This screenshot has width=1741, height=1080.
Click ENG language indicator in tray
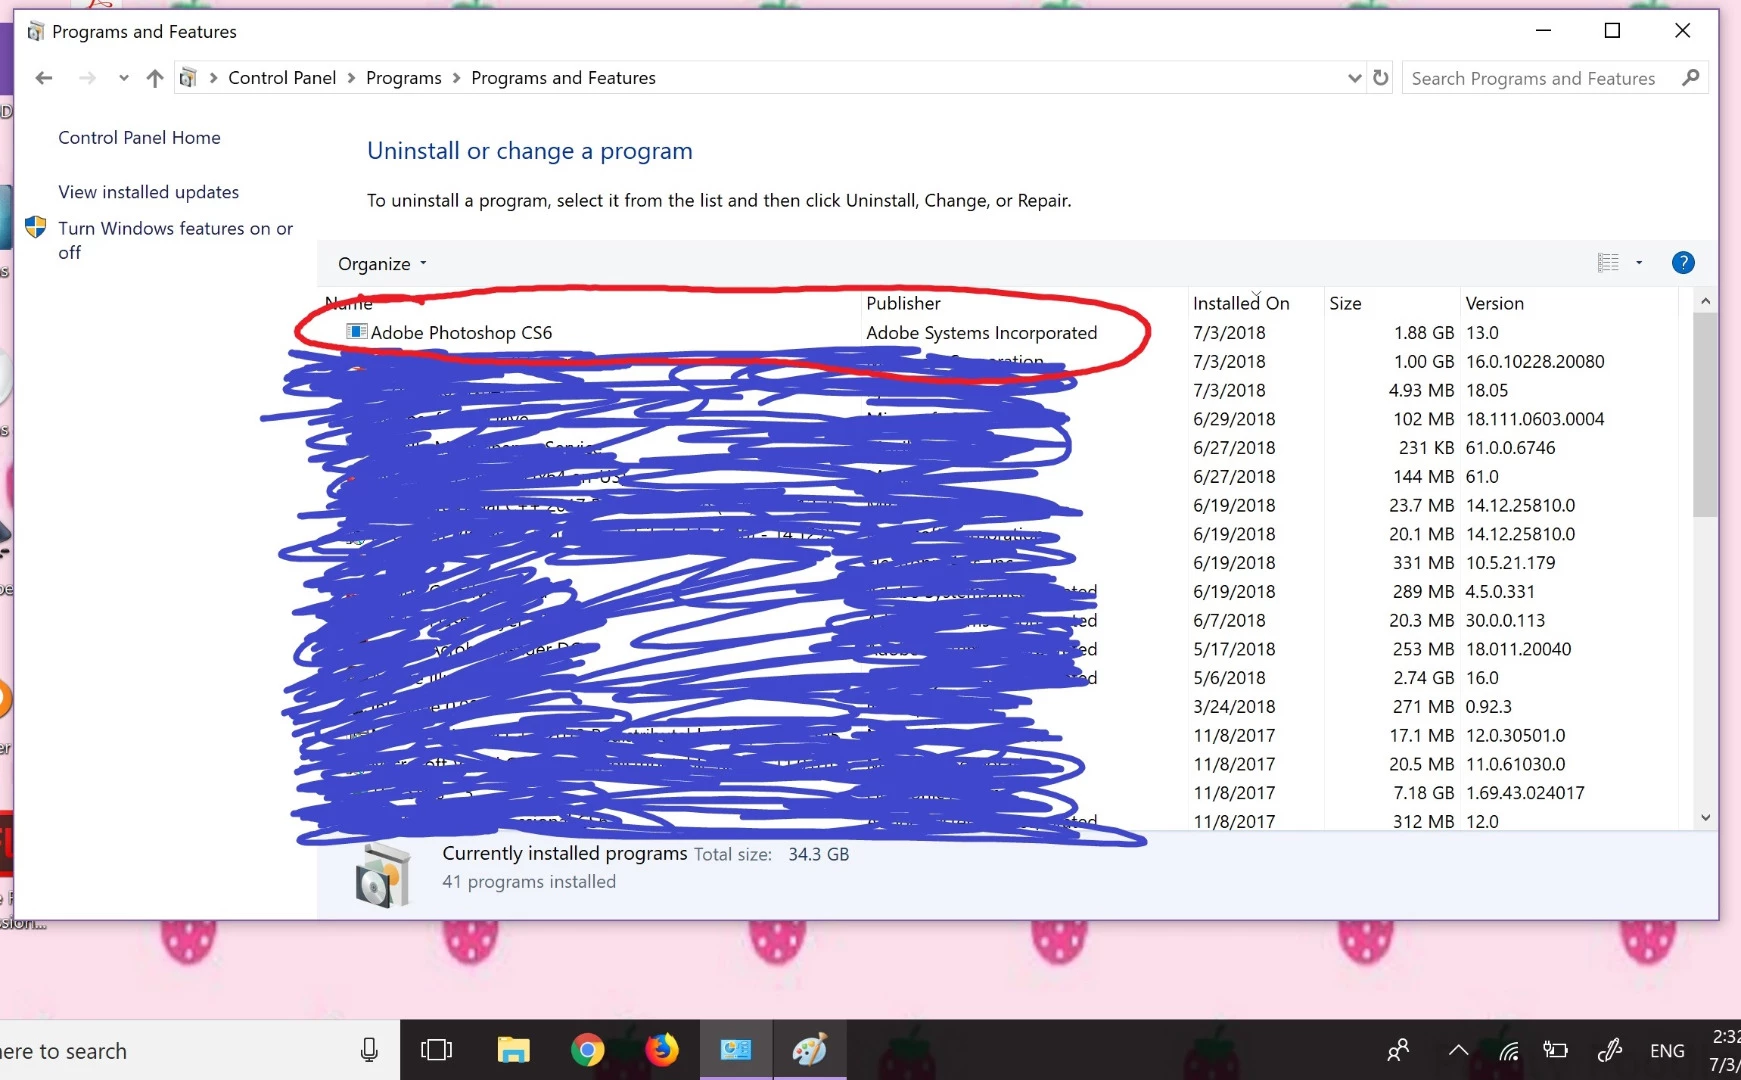[1667, 1051]
